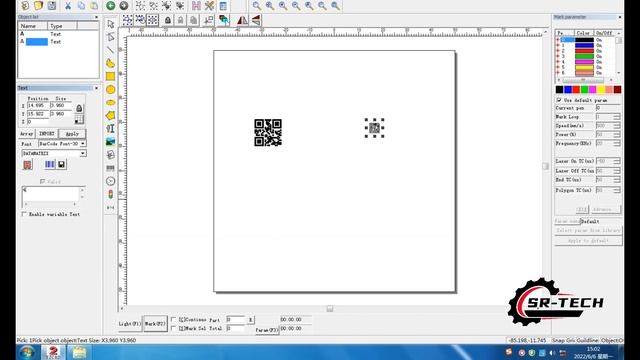The height and width of the screenshot is (360, 640).
Task: Select the Polygon drawing tool
Action: coord(110,116)
